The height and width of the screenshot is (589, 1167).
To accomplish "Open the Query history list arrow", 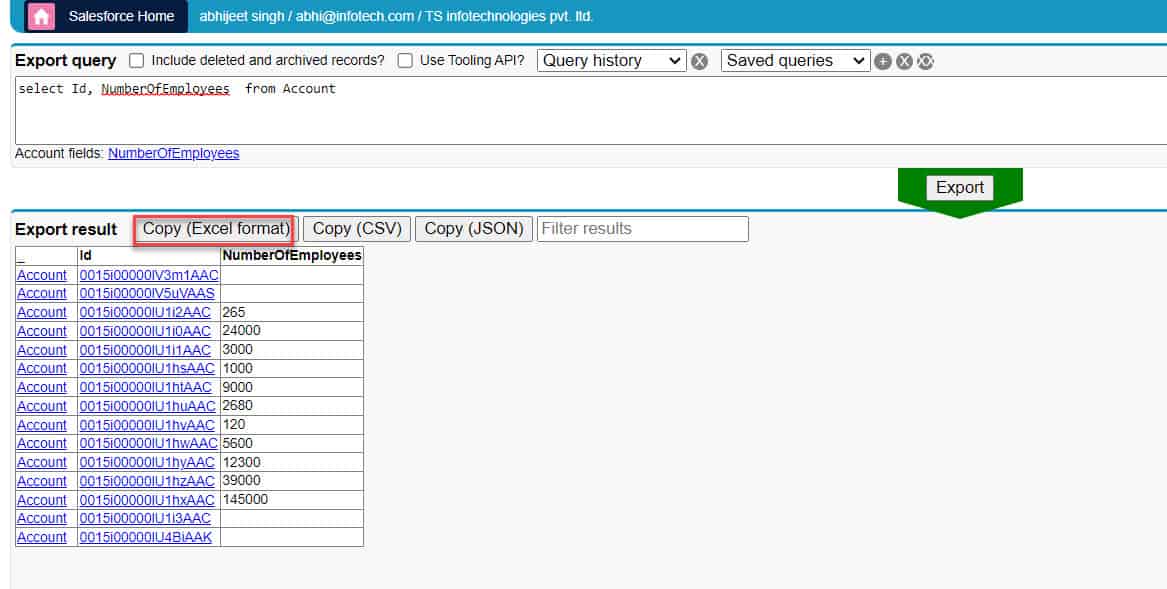I will [x=676, y=60].
